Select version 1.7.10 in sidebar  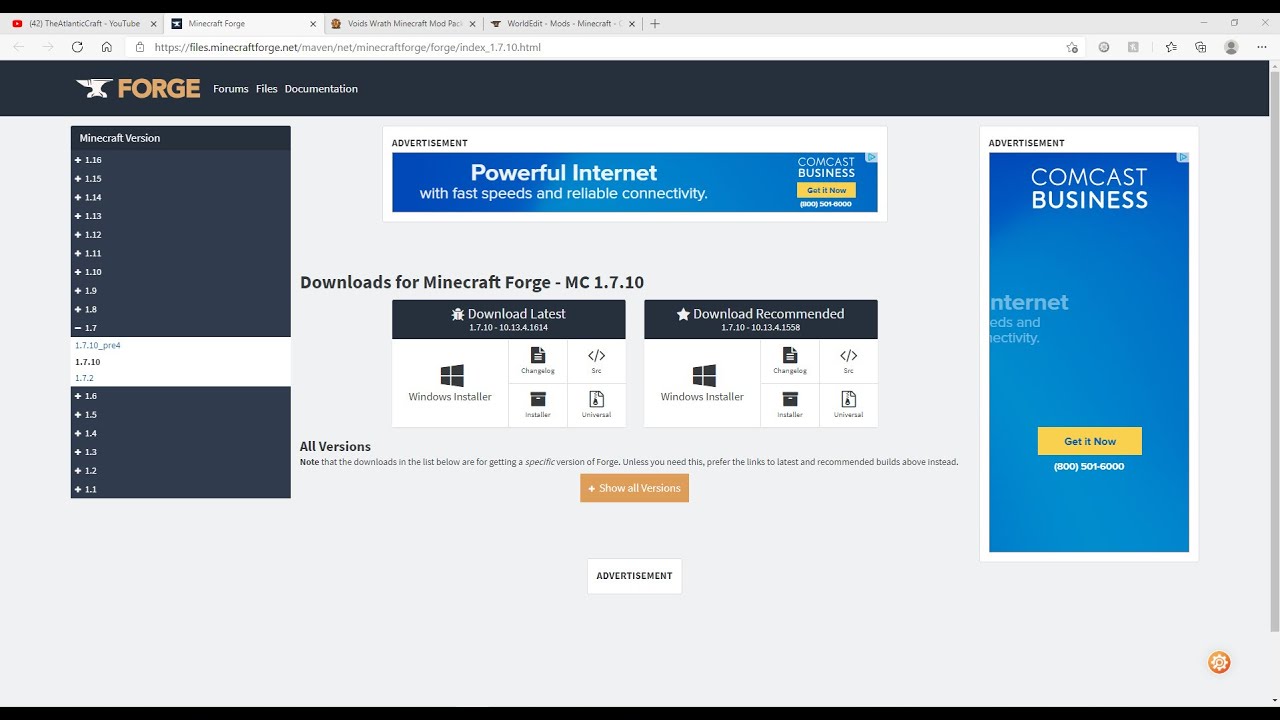coord(88,362)
